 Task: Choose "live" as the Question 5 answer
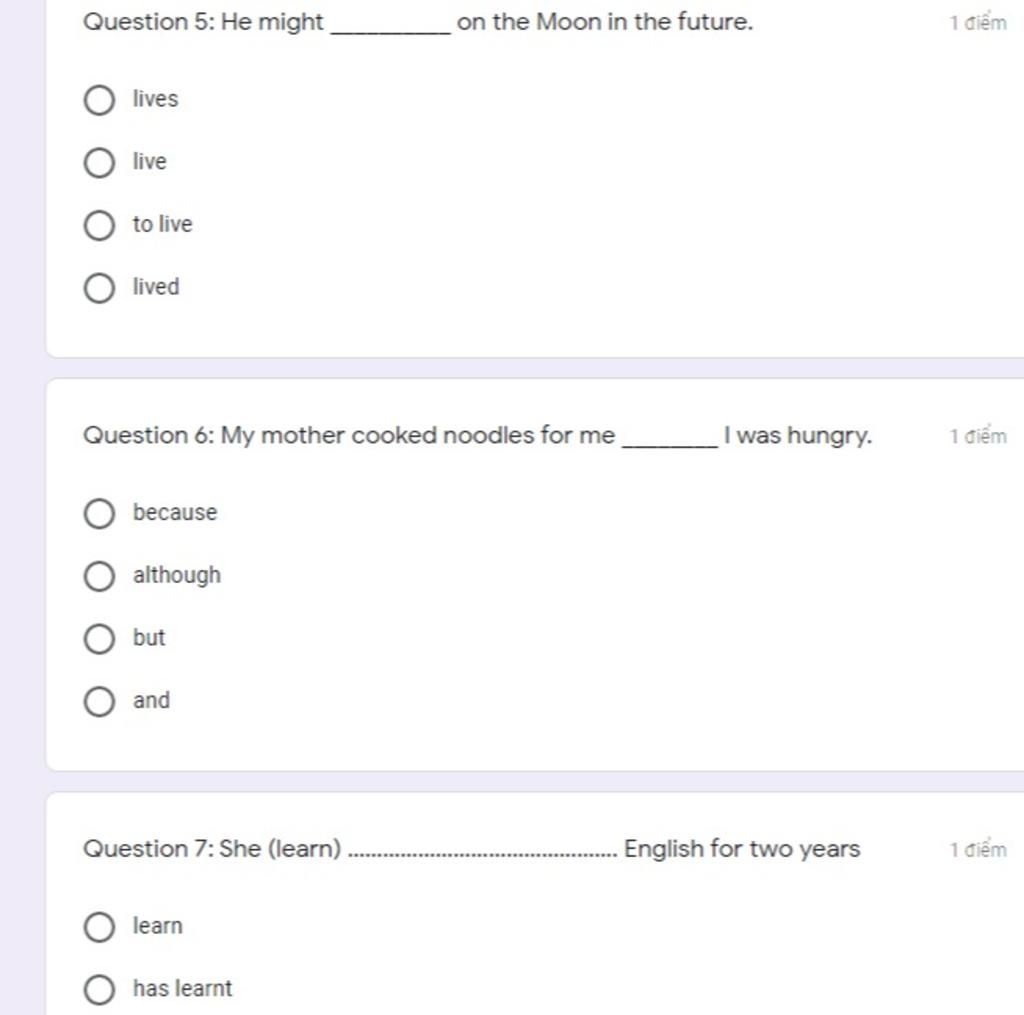(99, 163)
